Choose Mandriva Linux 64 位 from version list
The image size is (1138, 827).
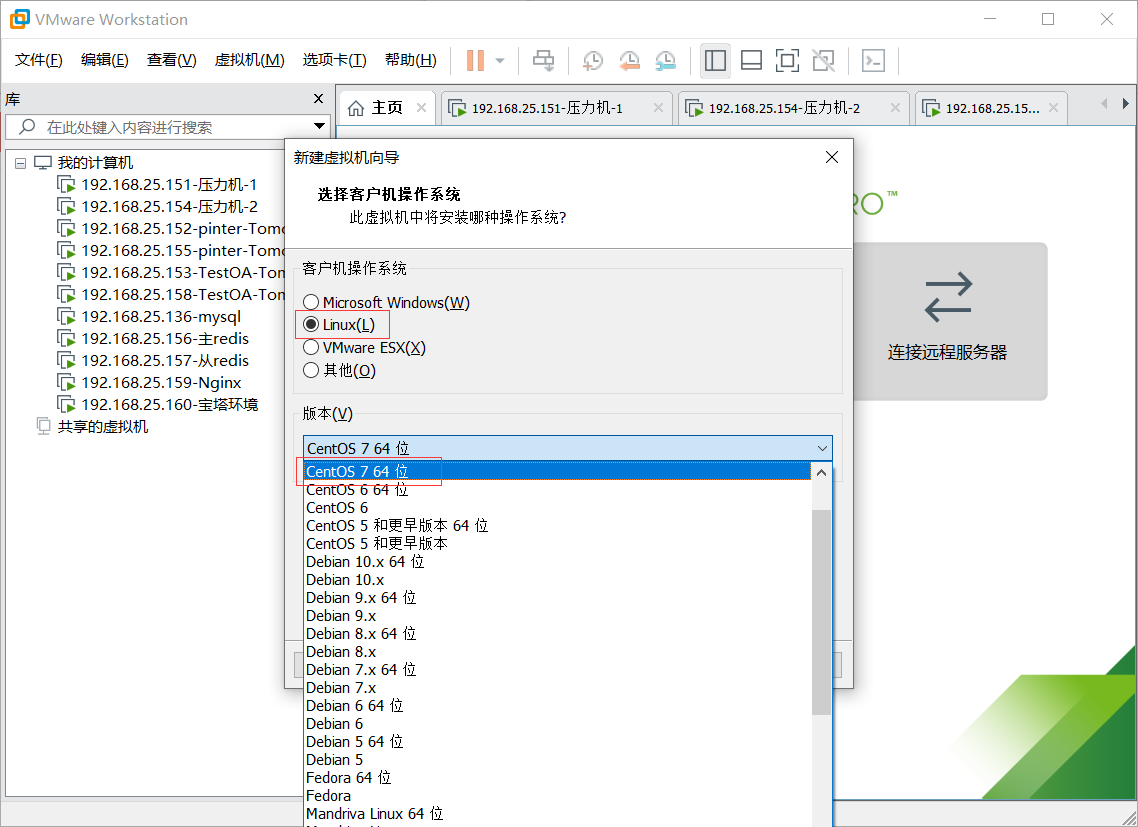tap(557, 813)
